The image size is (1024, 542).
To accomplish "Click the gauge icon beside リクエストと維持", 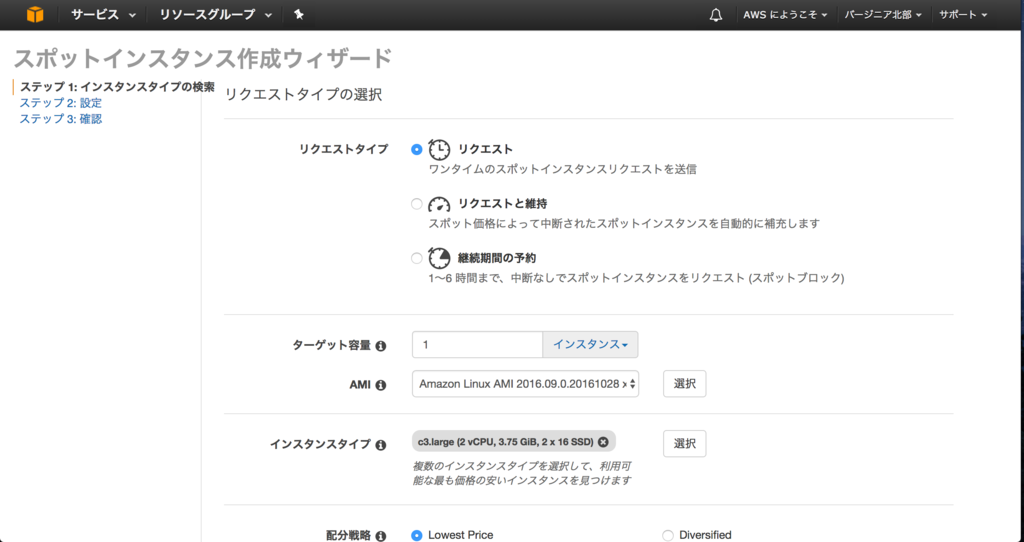I will pos(439,204).
